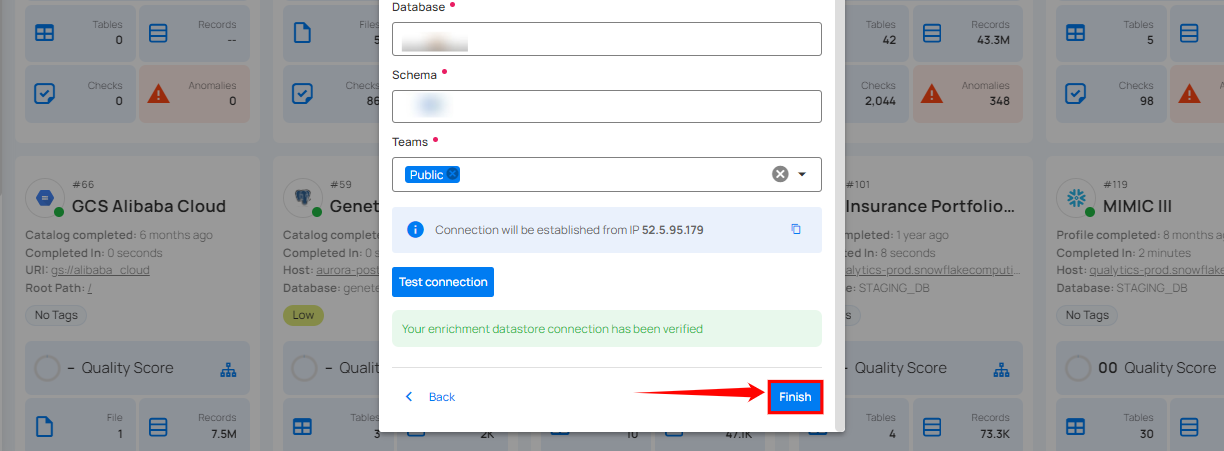This screenshot has height=451, width=1224.
Task: Open the gs://alibaba_cloud URI link
Action: pos(100,270)
